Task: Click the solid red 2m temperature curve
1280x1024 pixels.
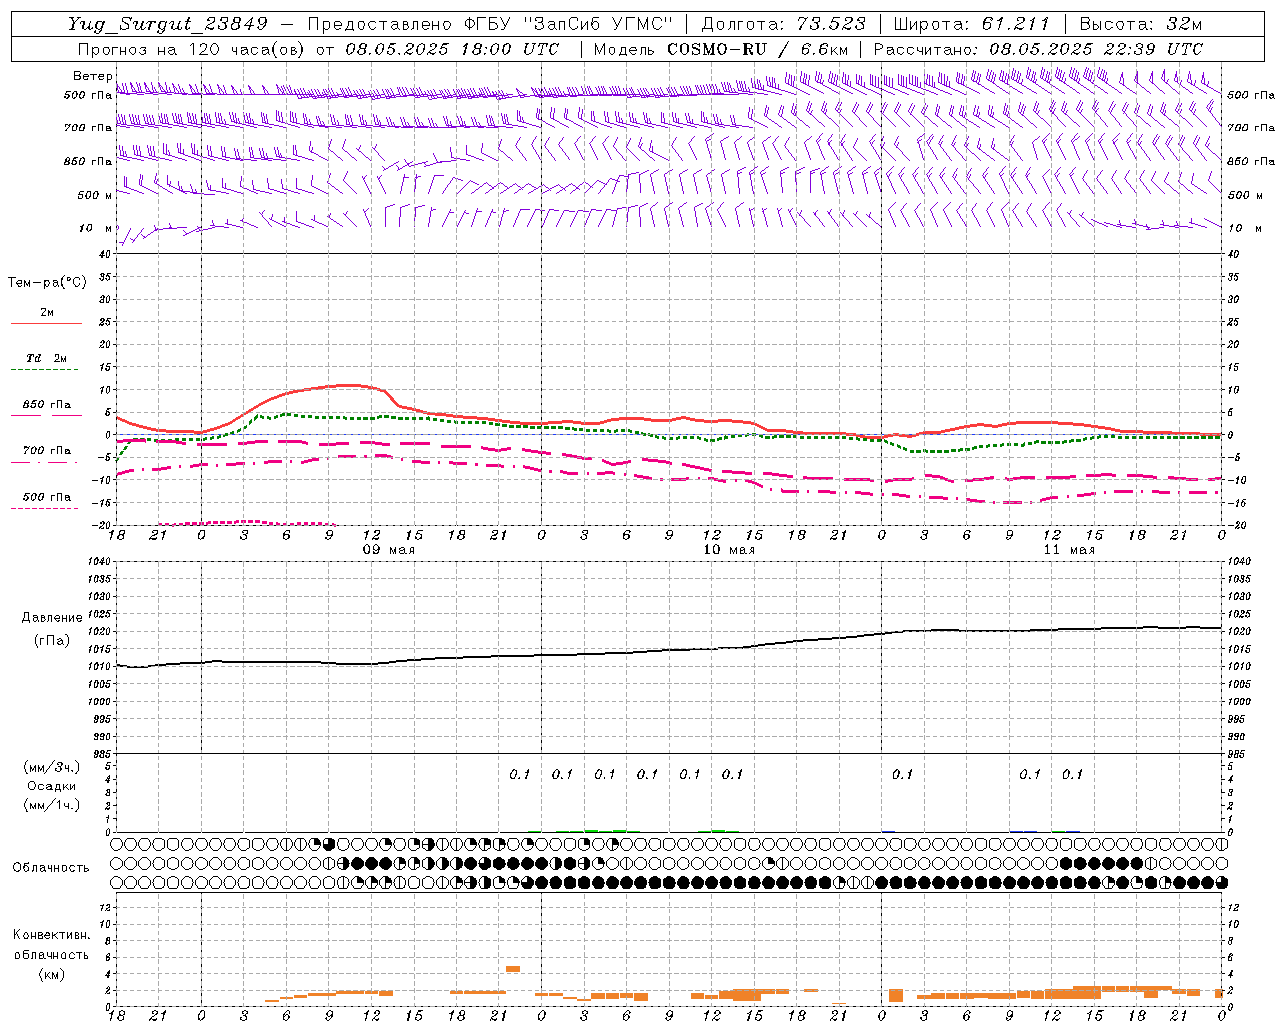Action: tap(345, 385)
